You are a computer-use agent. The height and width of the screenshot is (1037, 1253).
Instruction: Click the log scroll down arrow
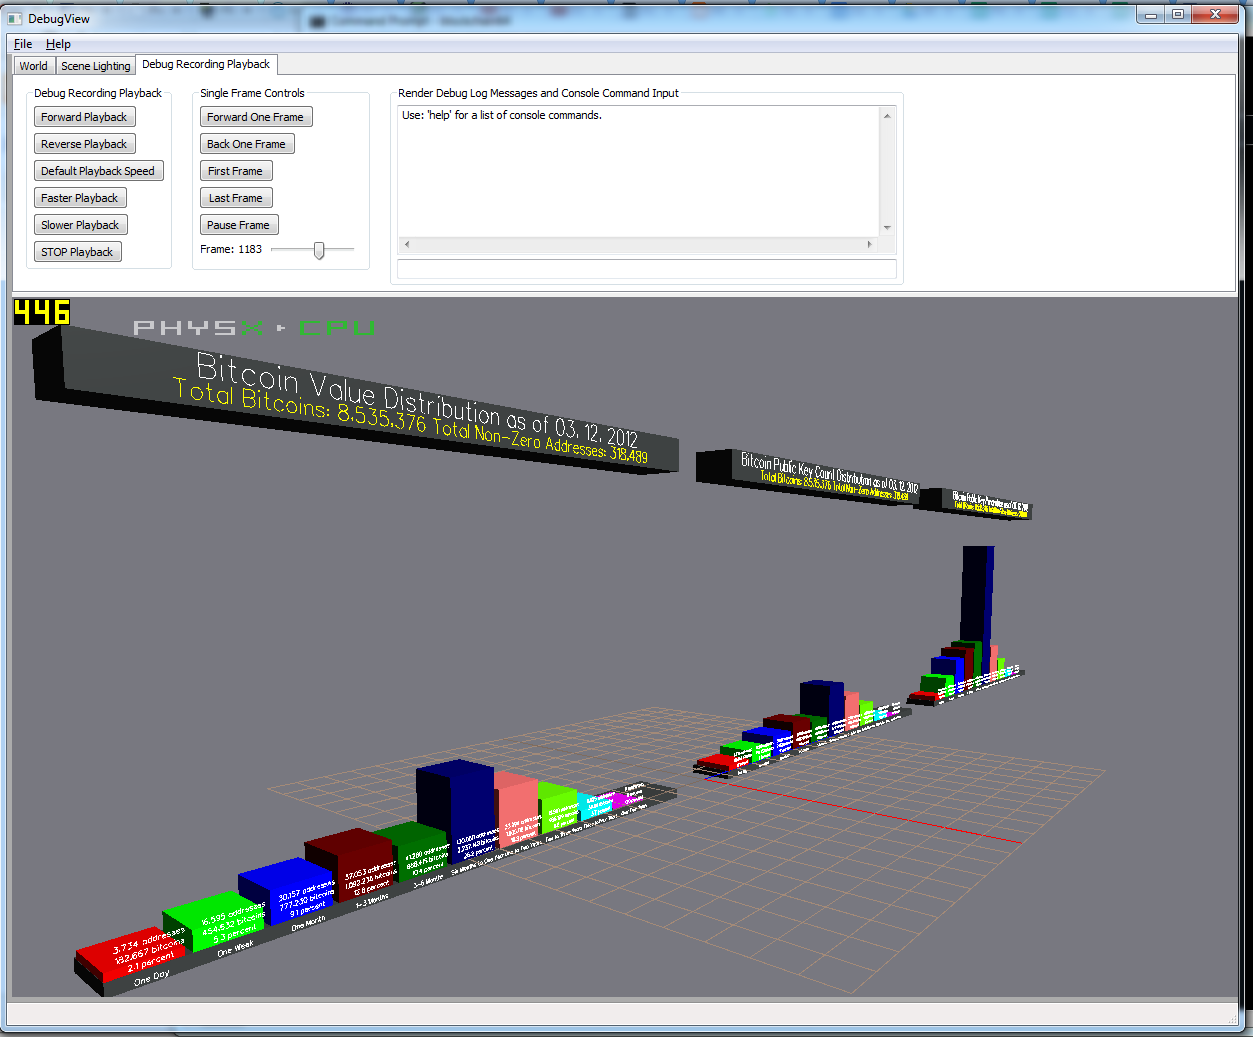pos(887,228)
